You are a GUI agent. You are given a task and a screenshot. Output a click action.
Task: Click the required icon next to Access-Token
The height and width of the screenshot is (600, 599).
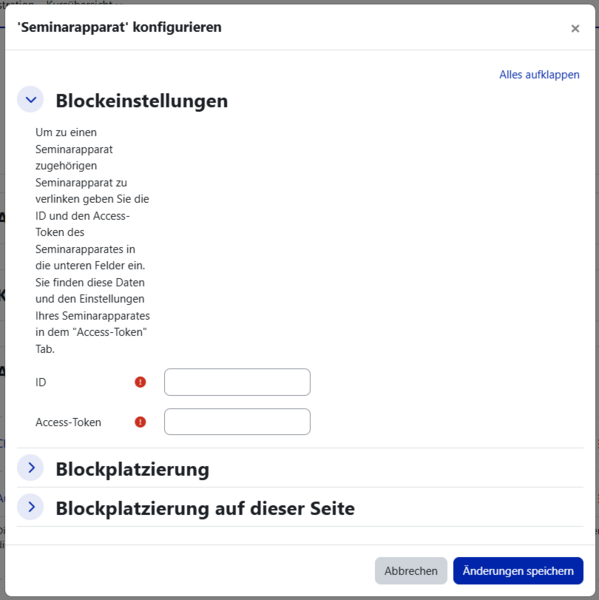(140, 422)
